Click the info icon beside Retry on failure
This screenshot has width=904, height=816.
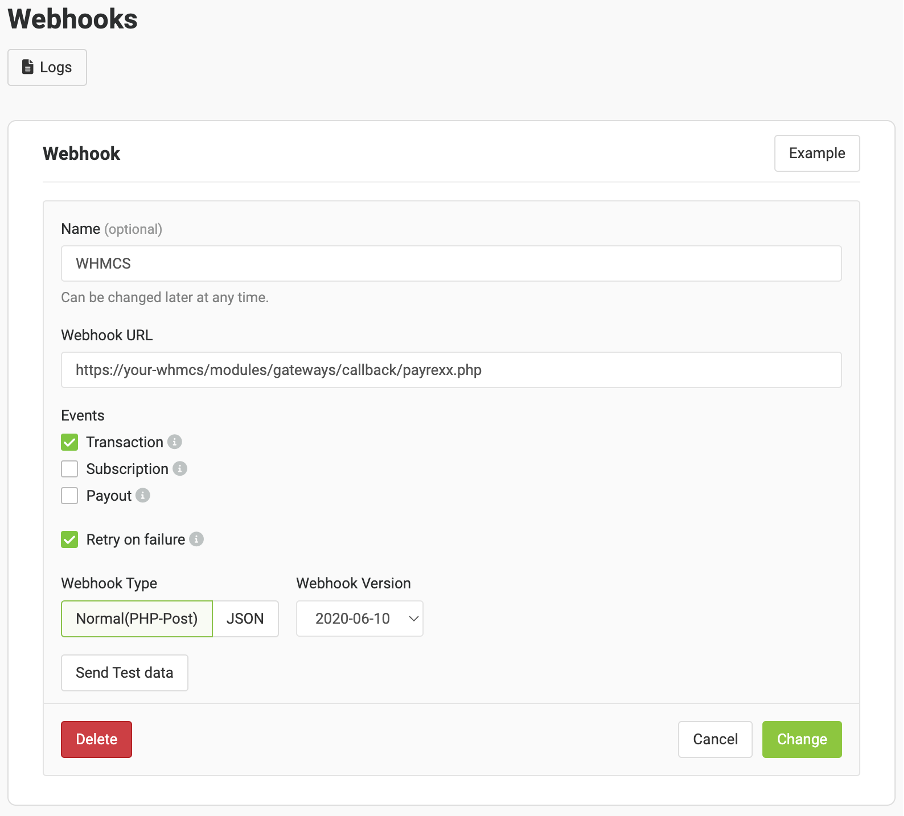point(197,539)
